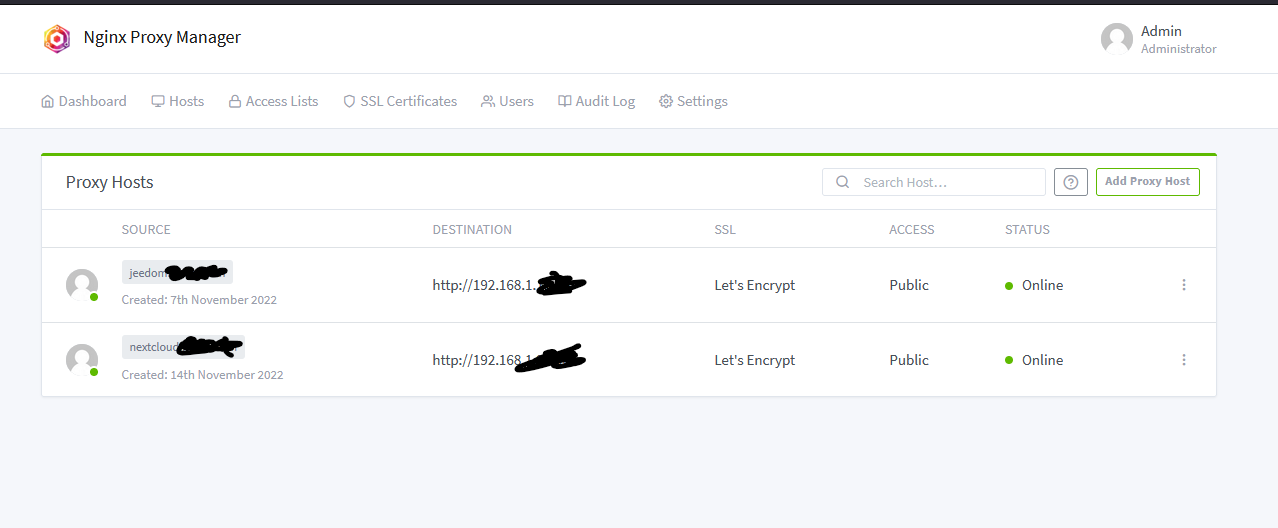The image size is (1278, 528).
Task: Click the help question mark button
Action: (1071, 182)
